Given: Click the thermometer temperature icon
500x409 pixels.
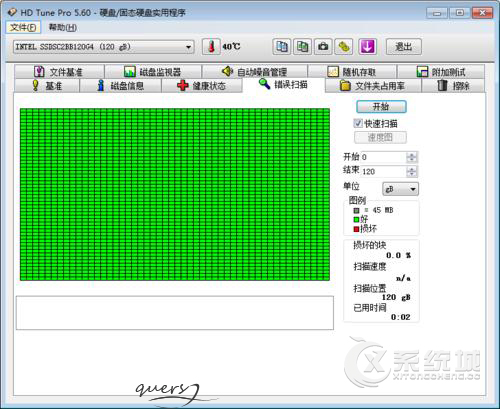Looking at the screenshot, I should 211,47.
